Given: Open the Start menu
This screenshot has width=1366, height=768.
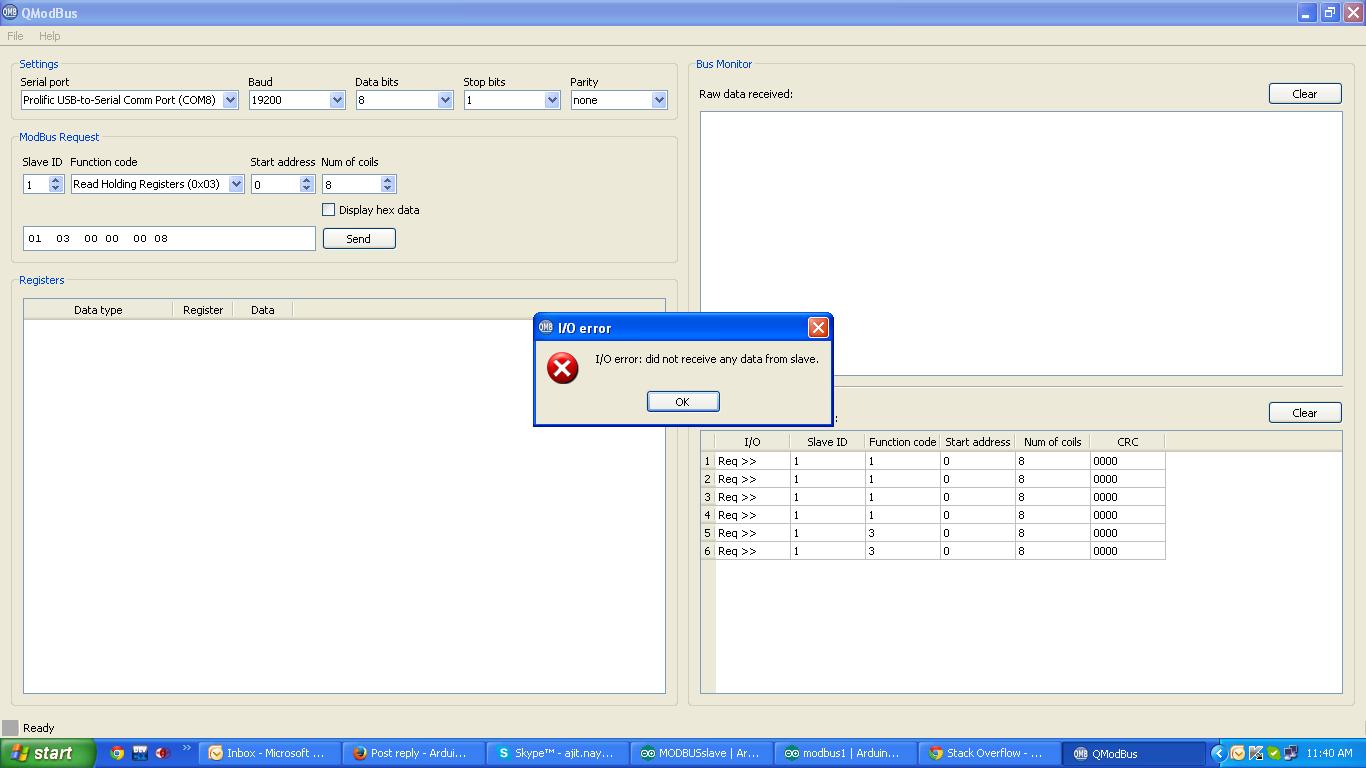Looking at the screenshot, I should [x=45, y=753].
